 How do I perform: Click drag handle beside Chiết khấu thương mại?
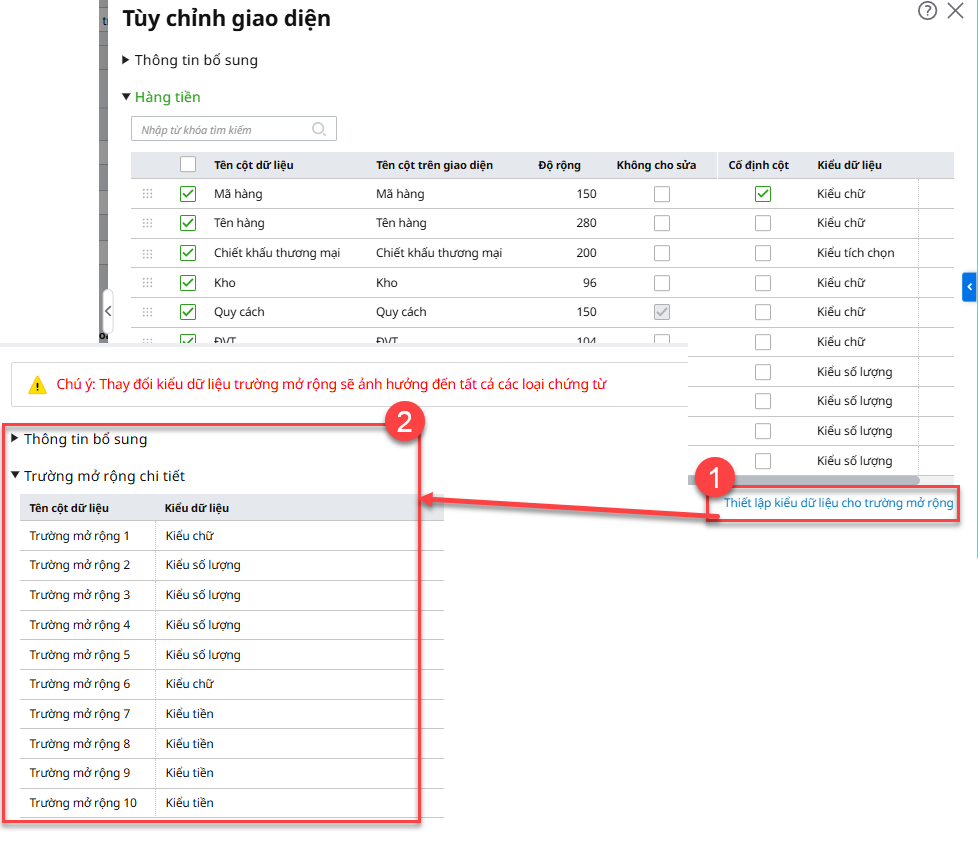(x=148, y=253)
